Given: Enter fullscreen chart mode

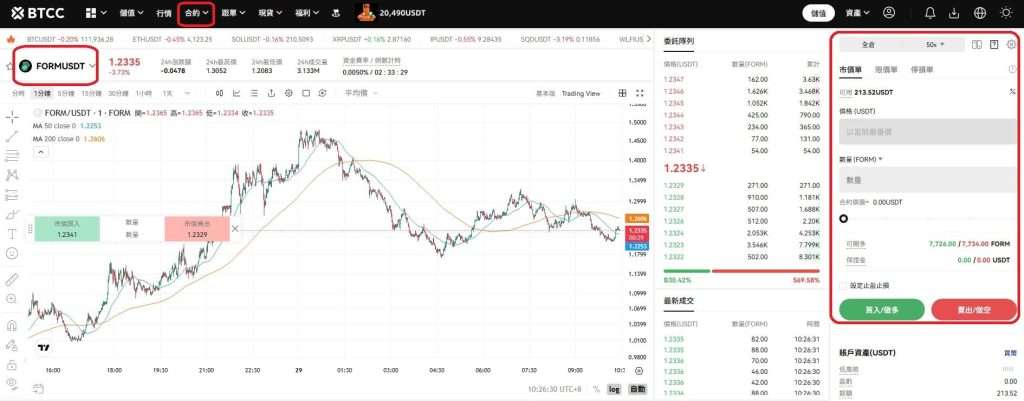Looking at the screenshot, I should click(639, 93).
